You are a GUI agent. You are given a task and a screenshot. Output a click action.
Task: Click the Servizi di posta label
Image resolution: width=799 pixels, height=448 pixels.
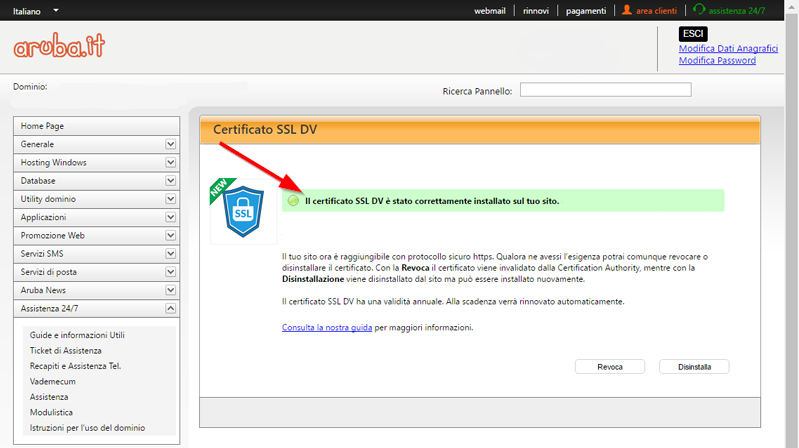[48, 272]
